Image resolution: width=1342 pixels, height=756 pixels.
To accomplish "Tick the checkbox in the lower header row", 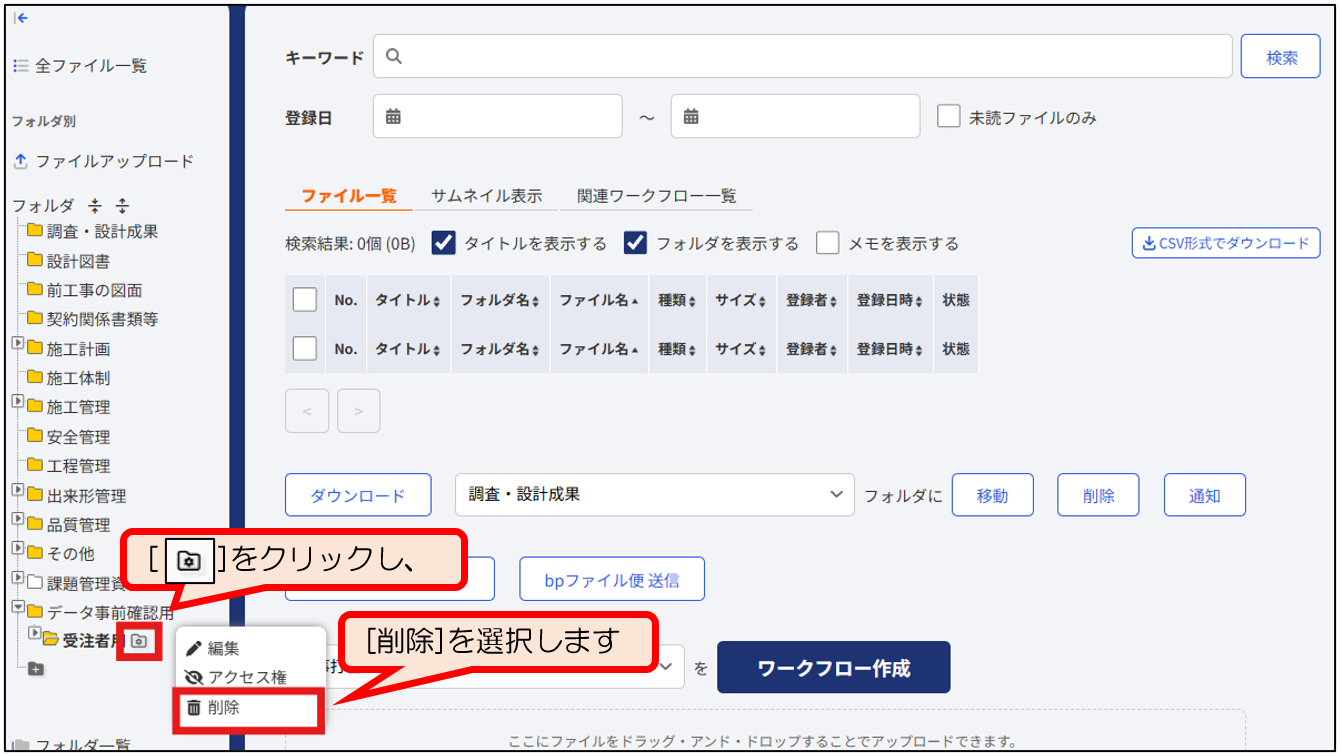I will pos(305,348).
